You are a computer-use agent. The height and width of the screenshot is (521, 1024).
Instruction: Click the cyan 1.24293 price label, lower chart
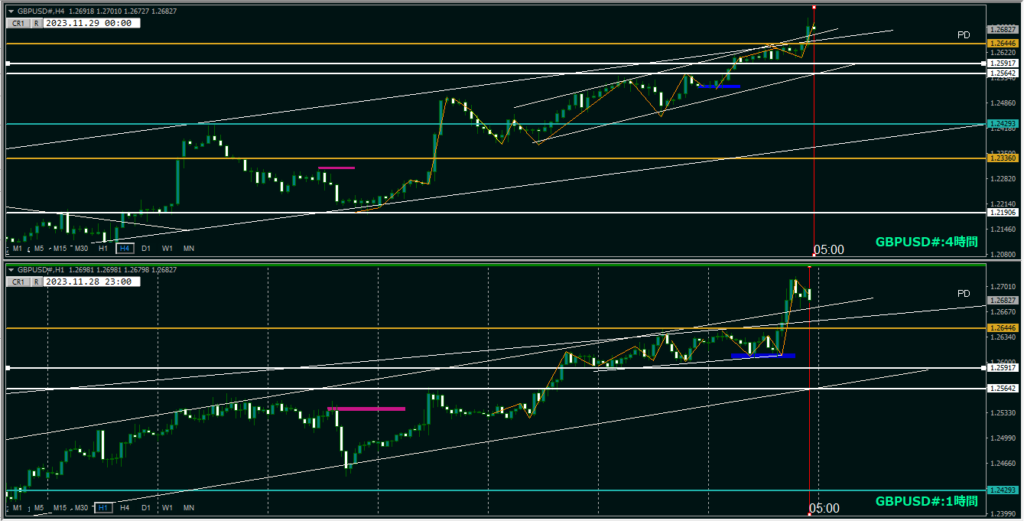[x=1002, y=490]
